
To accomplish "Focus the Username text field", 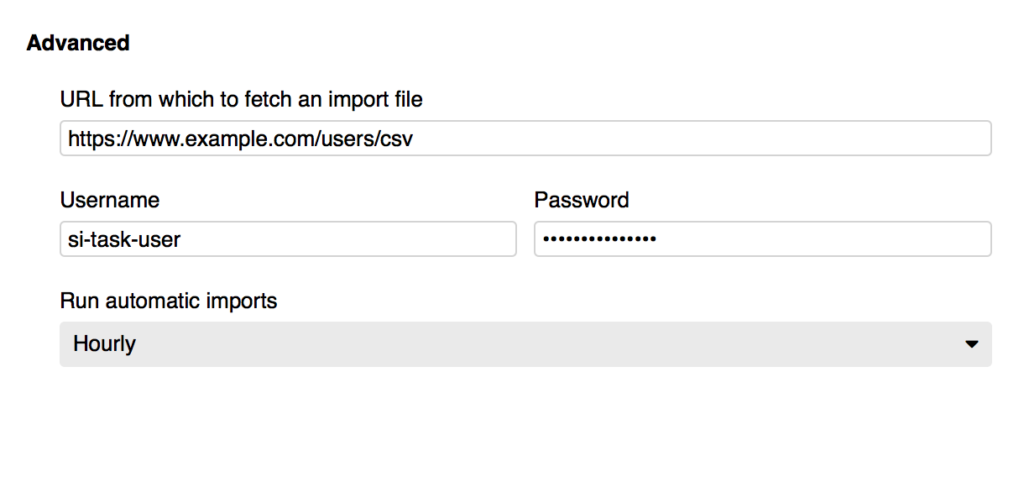I will pyautogui.click(x=288, y=239).
